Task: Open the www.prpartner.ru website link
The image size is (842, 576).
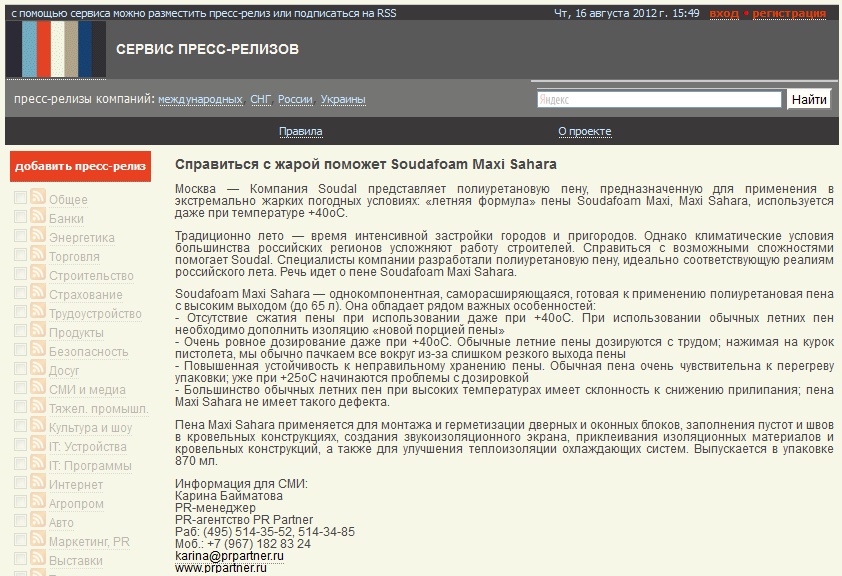Action: tap(221, 568)
